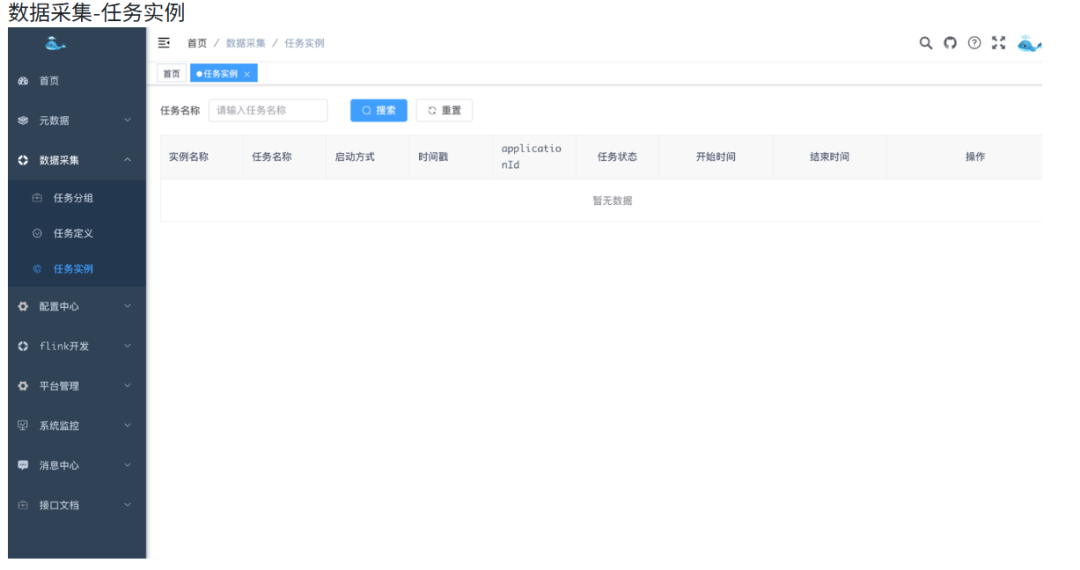Click the 数据采集 sidebar icon
This screenshot has height=570, width=1080.
point(23,160)
